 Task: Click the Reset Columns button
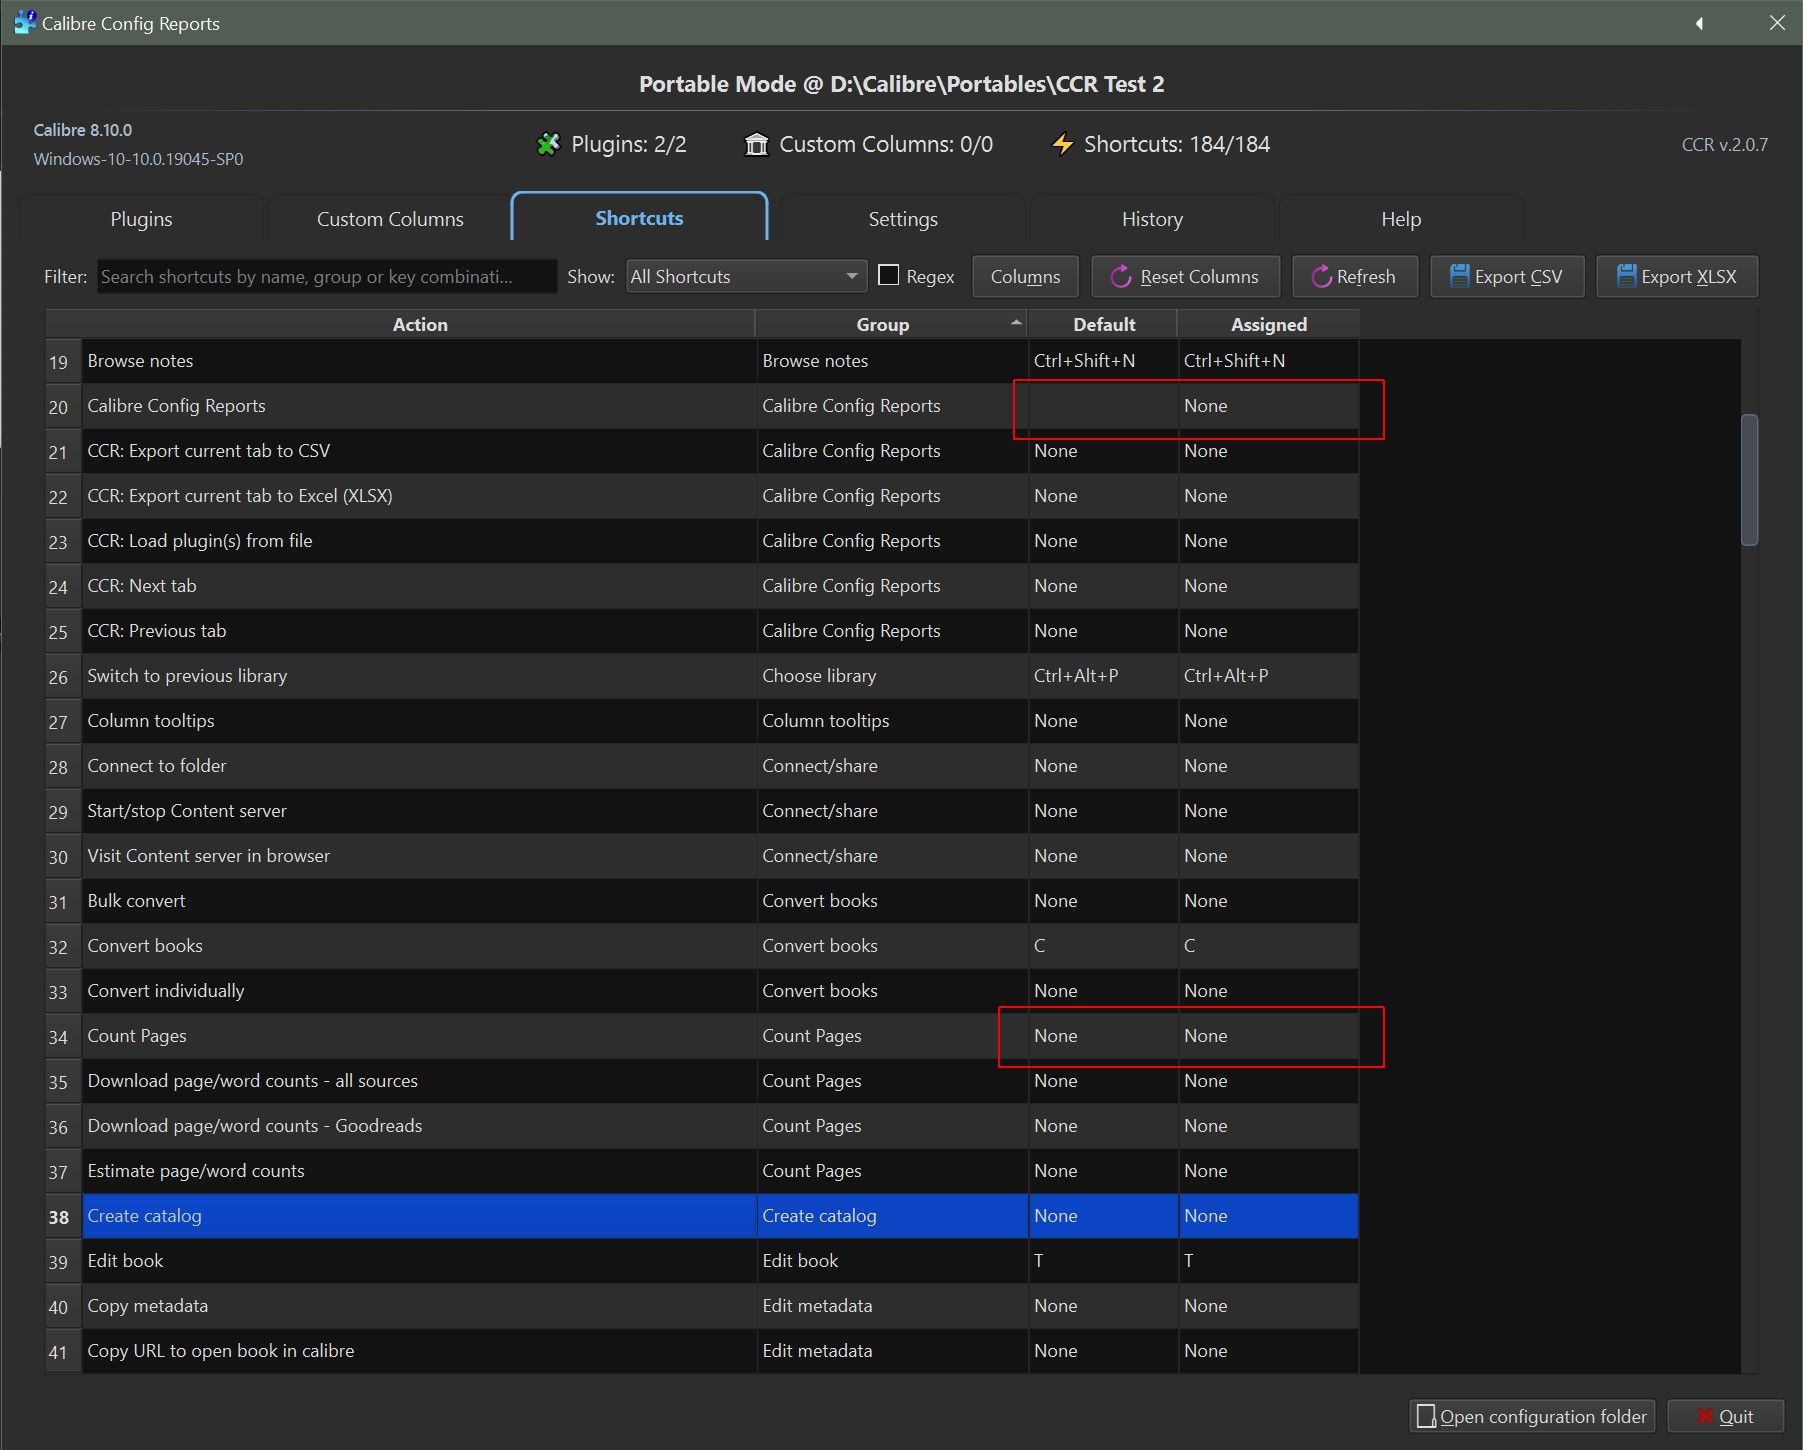tap(1185, 276)
